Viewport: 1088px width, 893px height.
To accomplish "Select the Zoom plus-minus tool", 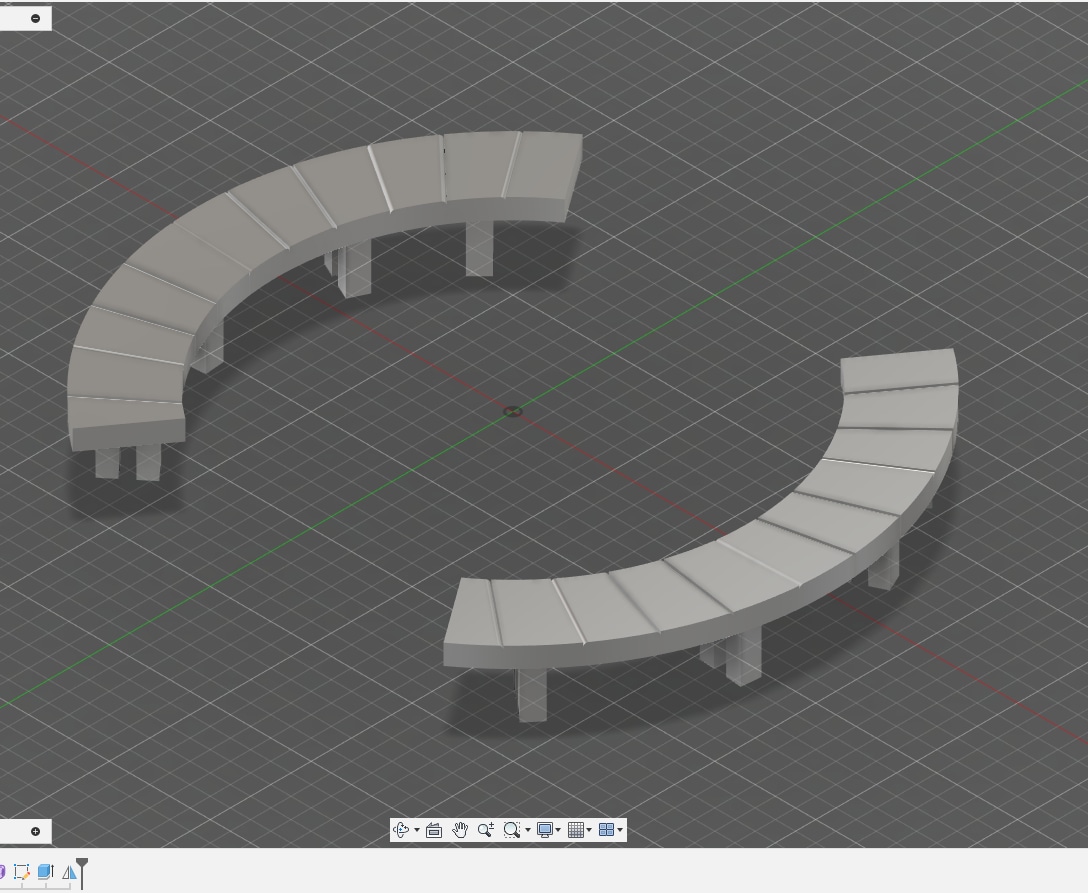I will [x=486, y=830].
